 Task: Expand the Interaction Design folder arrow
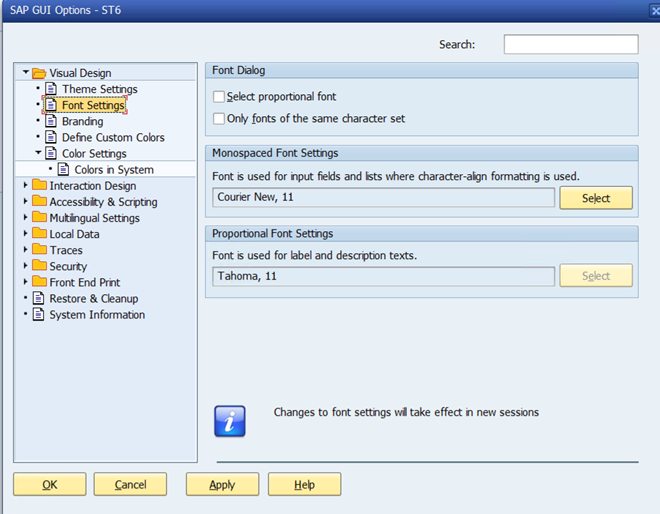(x=26, y=185)
